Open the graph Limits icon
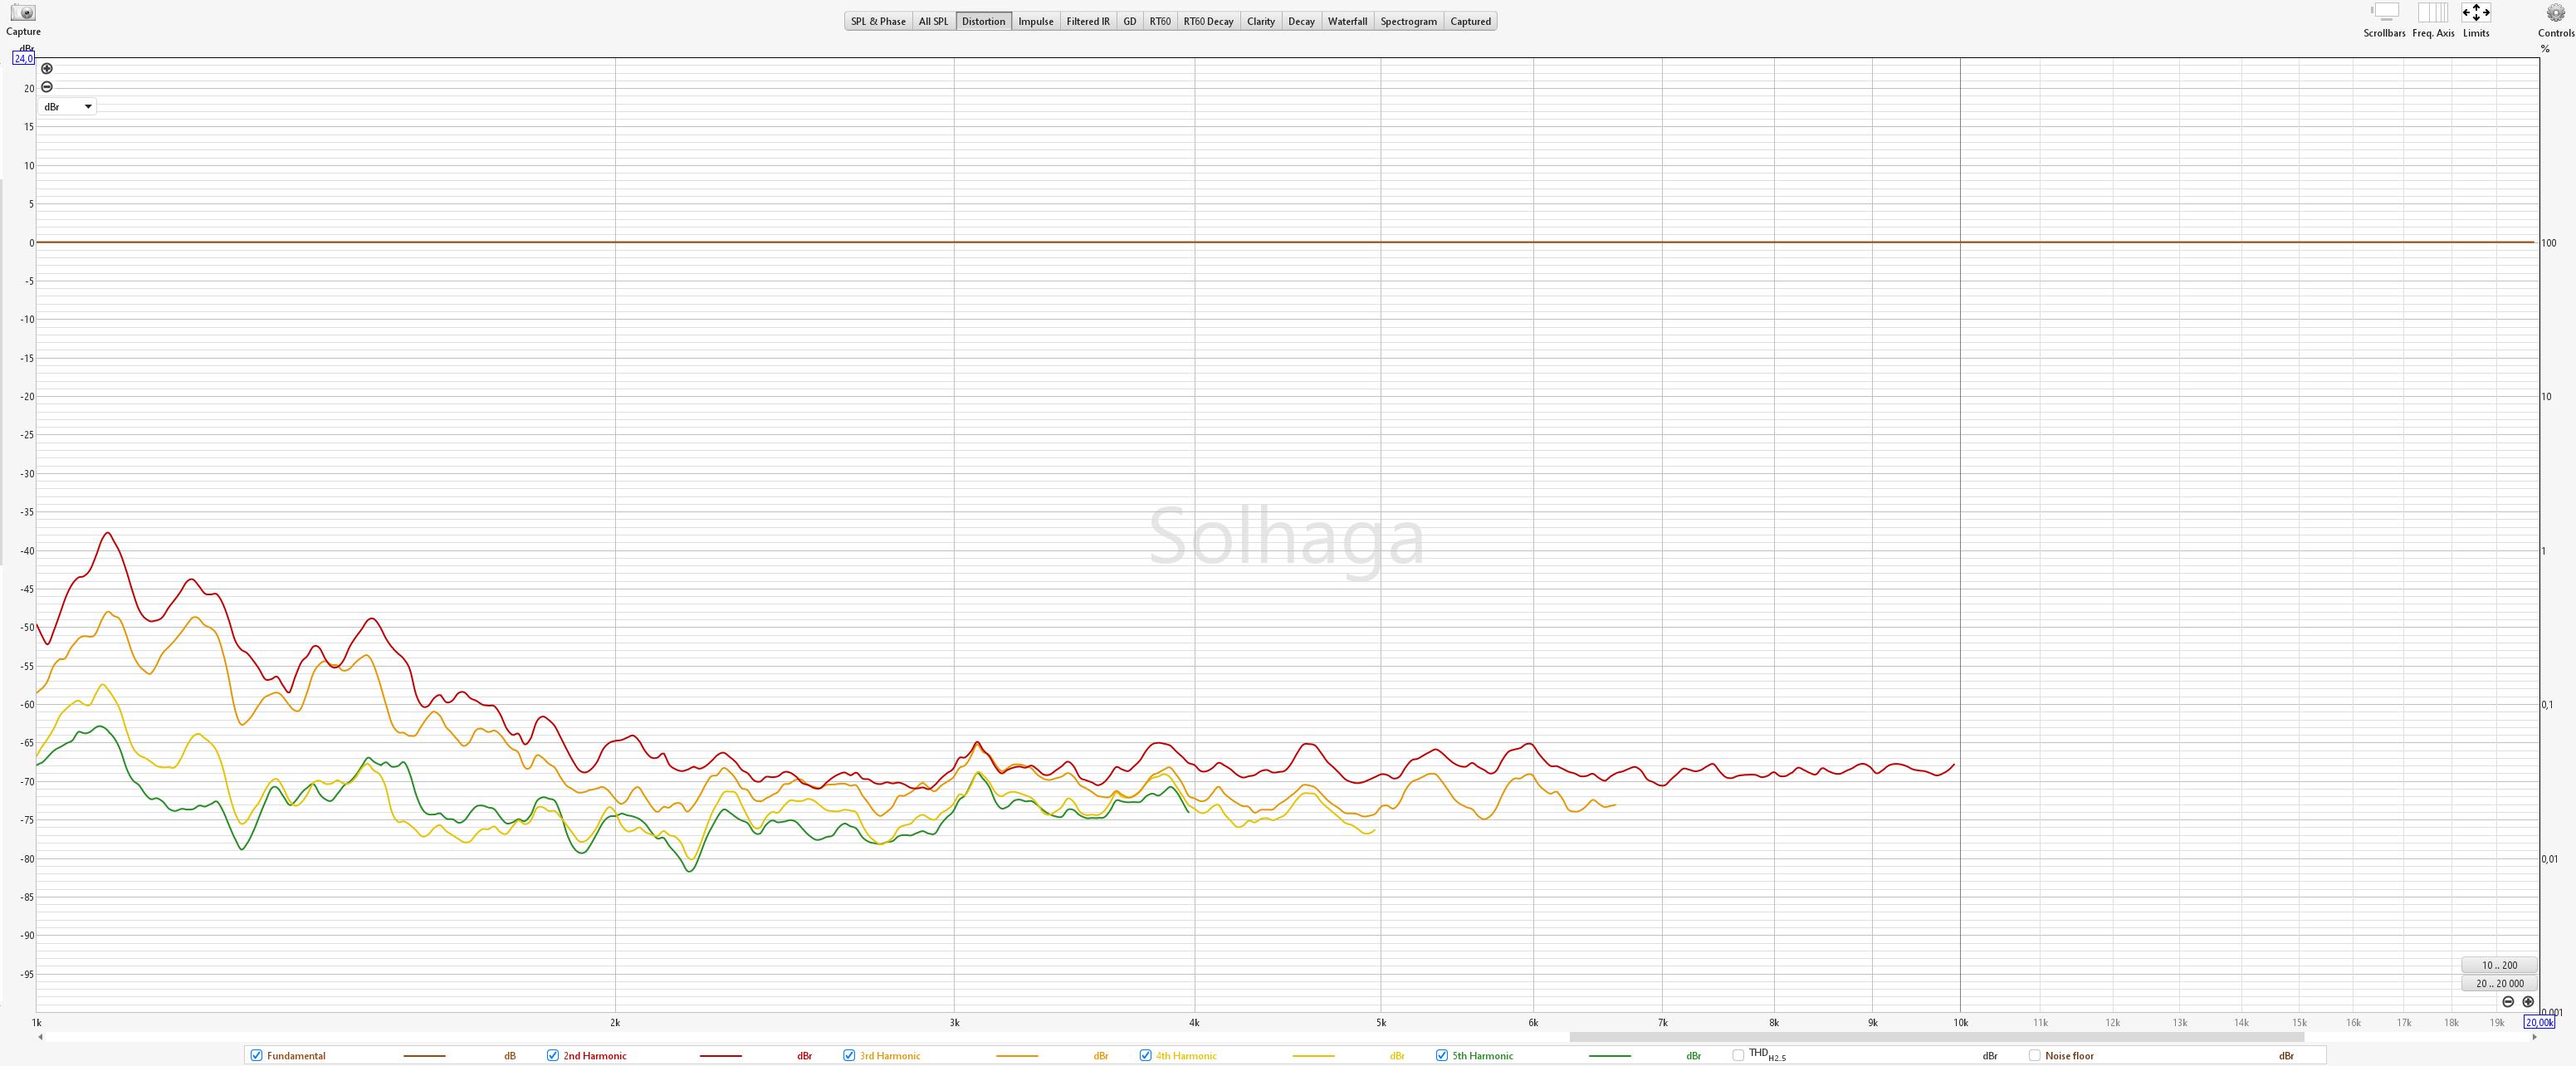The image size is (2576, 1066). [x=2476, y=13]
